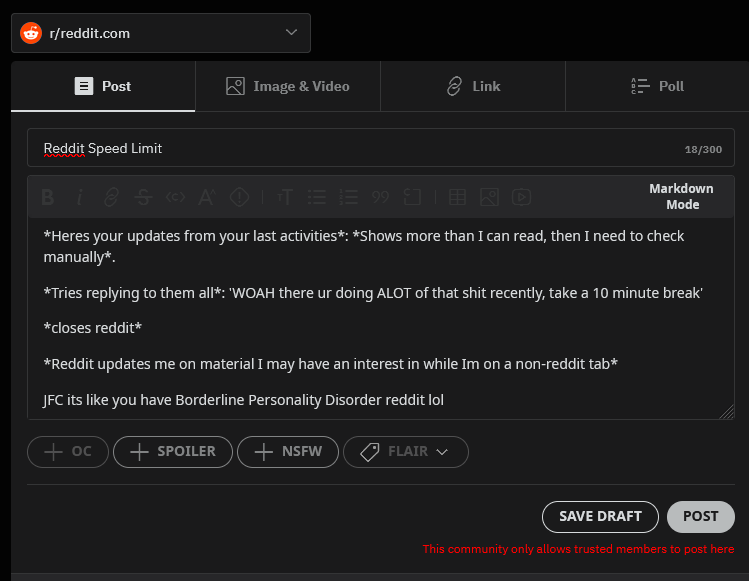Switch to the Image & Video tab
The width and height of the screenshot is (749, 581).
click(288, 86)
